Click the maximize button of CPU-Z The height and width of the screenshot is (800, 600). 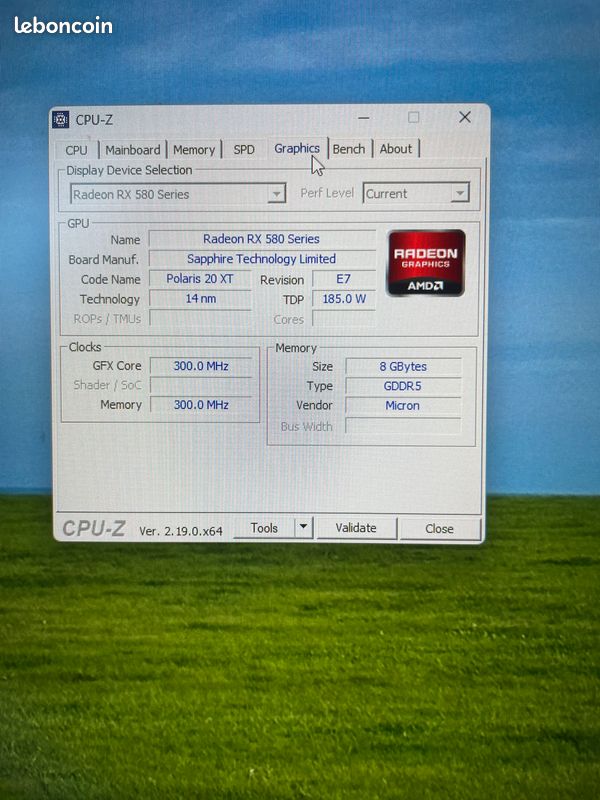(x=413, y=117)
